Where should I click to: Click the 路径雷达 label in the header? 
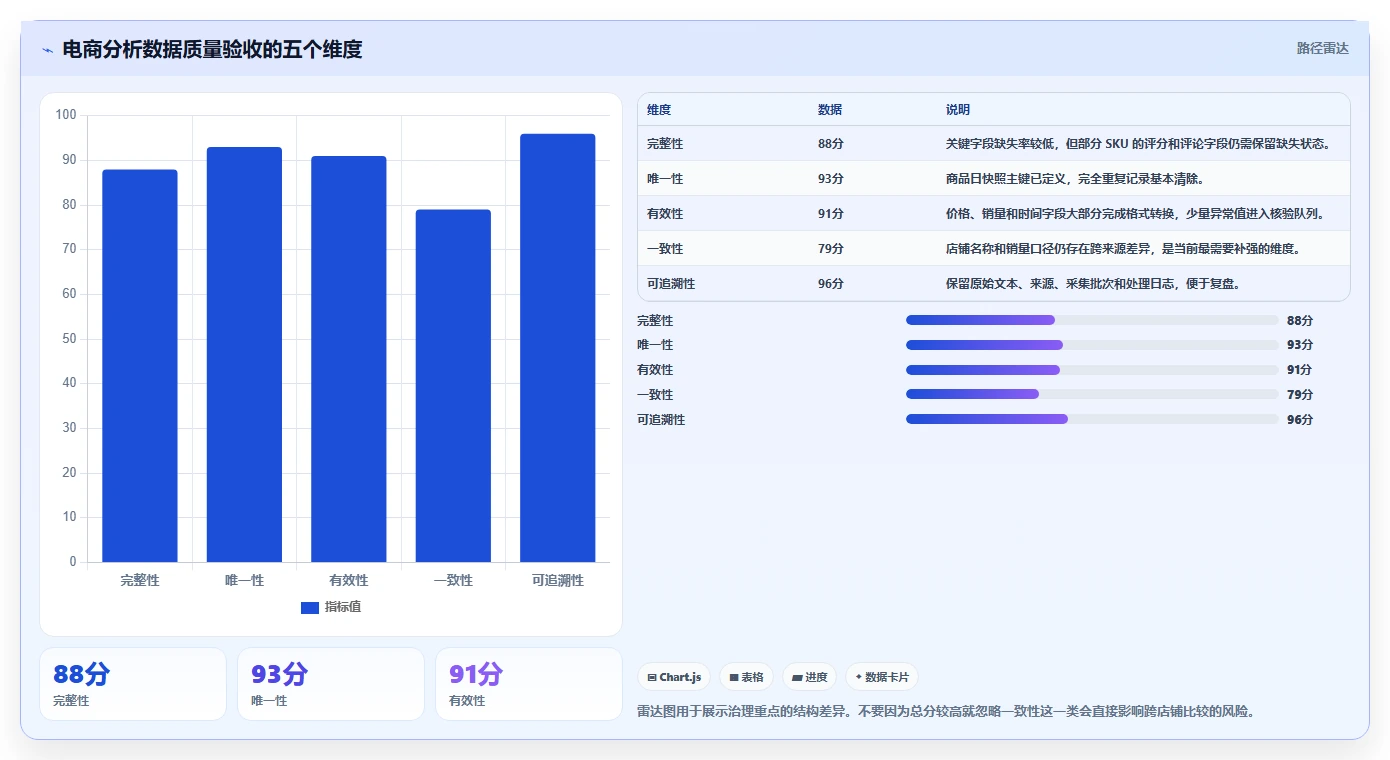(x=1322, y=48)
